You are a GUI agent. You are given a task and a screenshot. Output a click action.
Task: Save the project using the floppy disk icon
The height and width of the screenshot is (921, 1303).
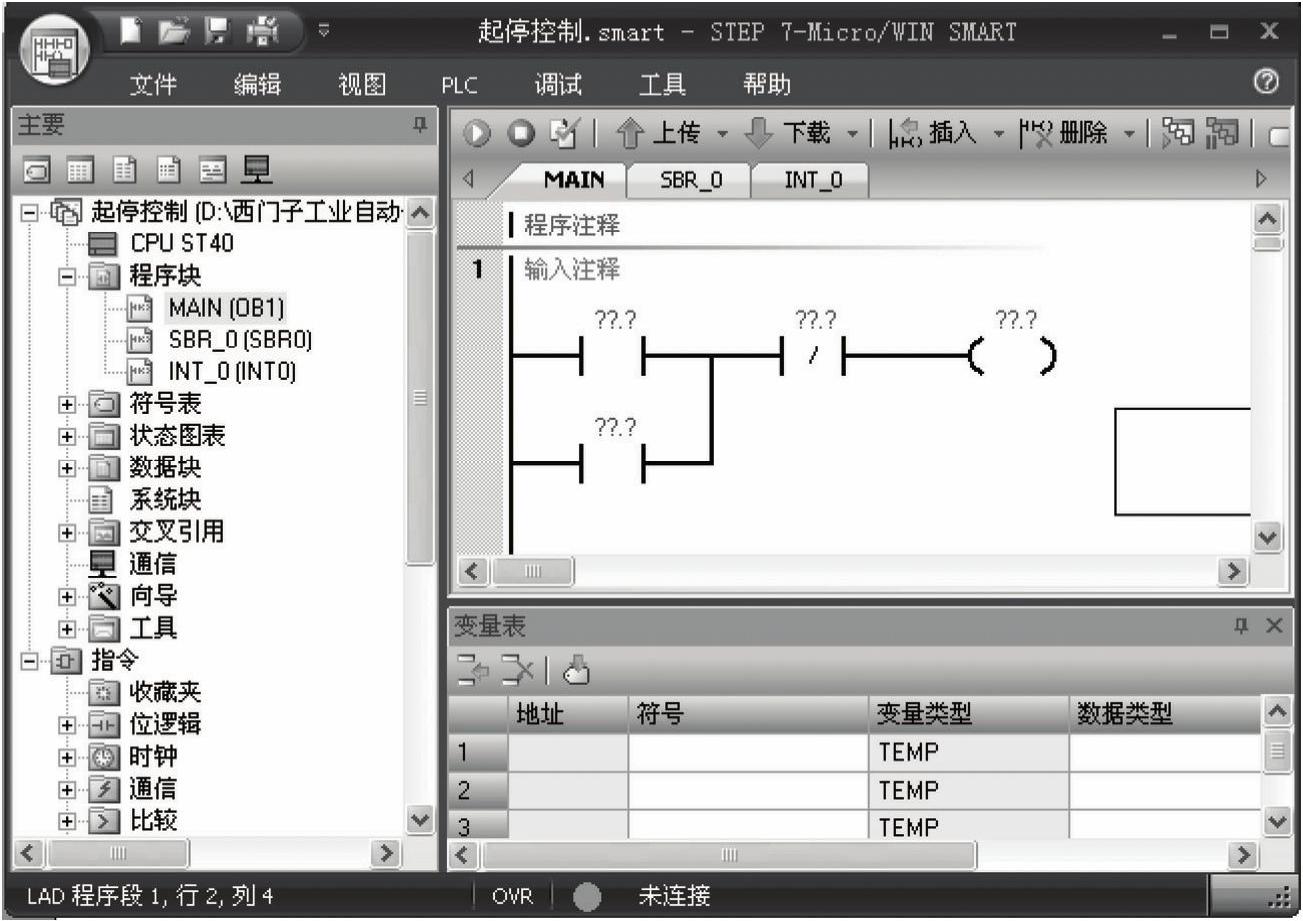(215, 31)
